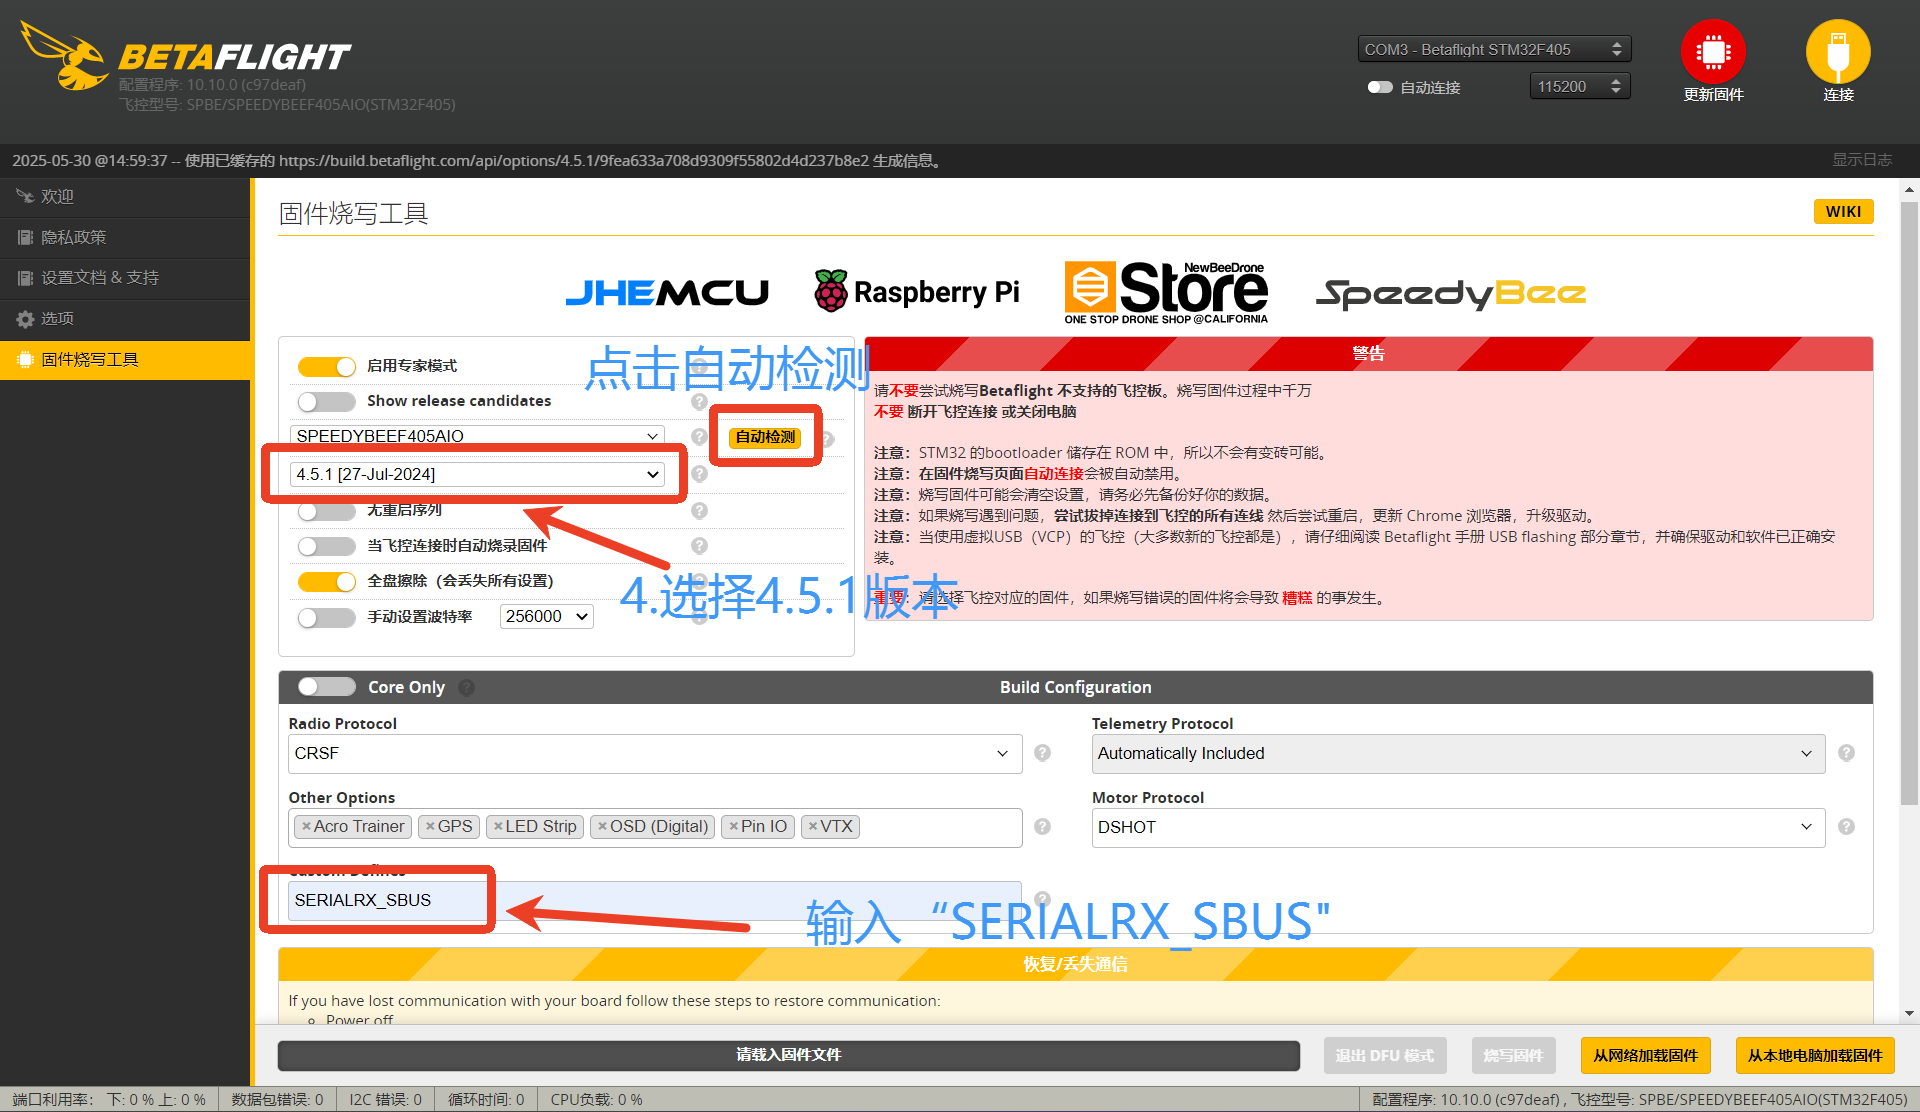The image size is (1920, 1112).
Task: Remove the Acro Trainer option tag
Action: pos(306,826)
